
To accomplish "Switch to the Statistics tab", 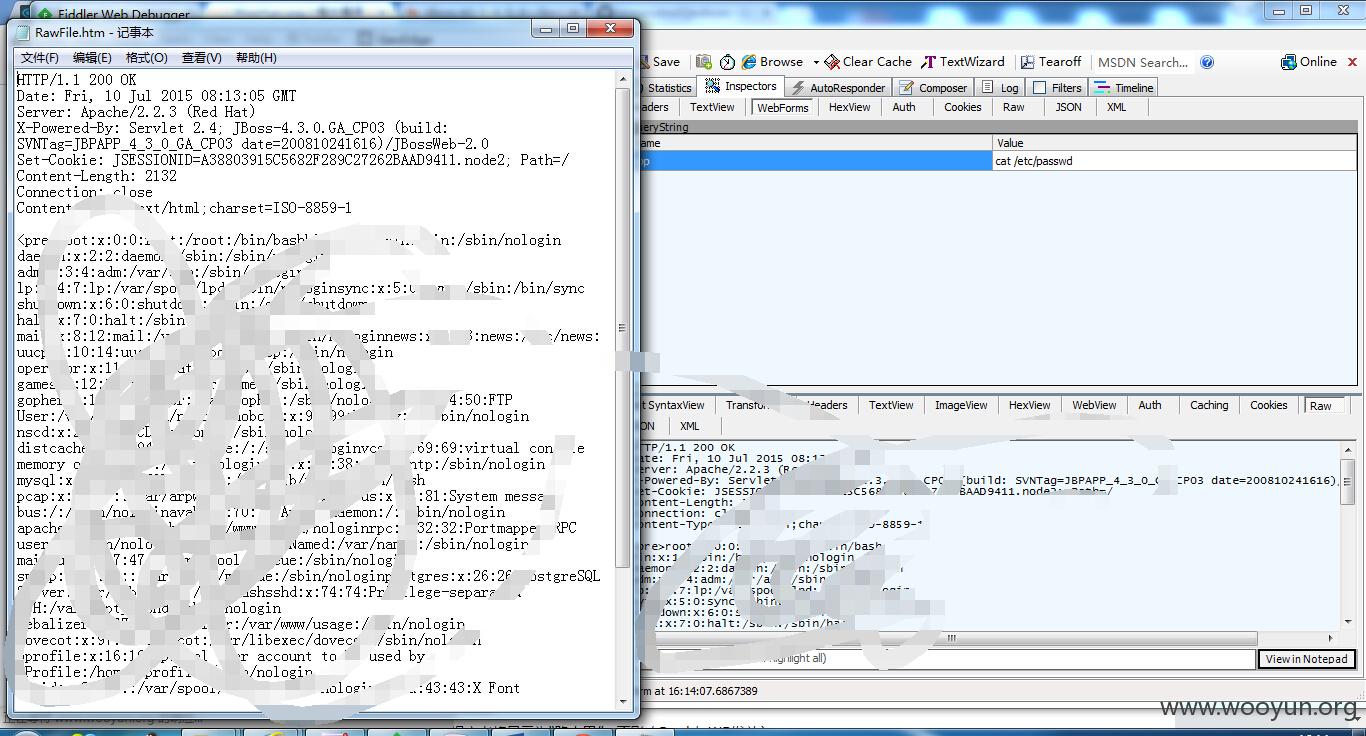I will [667, 88].
